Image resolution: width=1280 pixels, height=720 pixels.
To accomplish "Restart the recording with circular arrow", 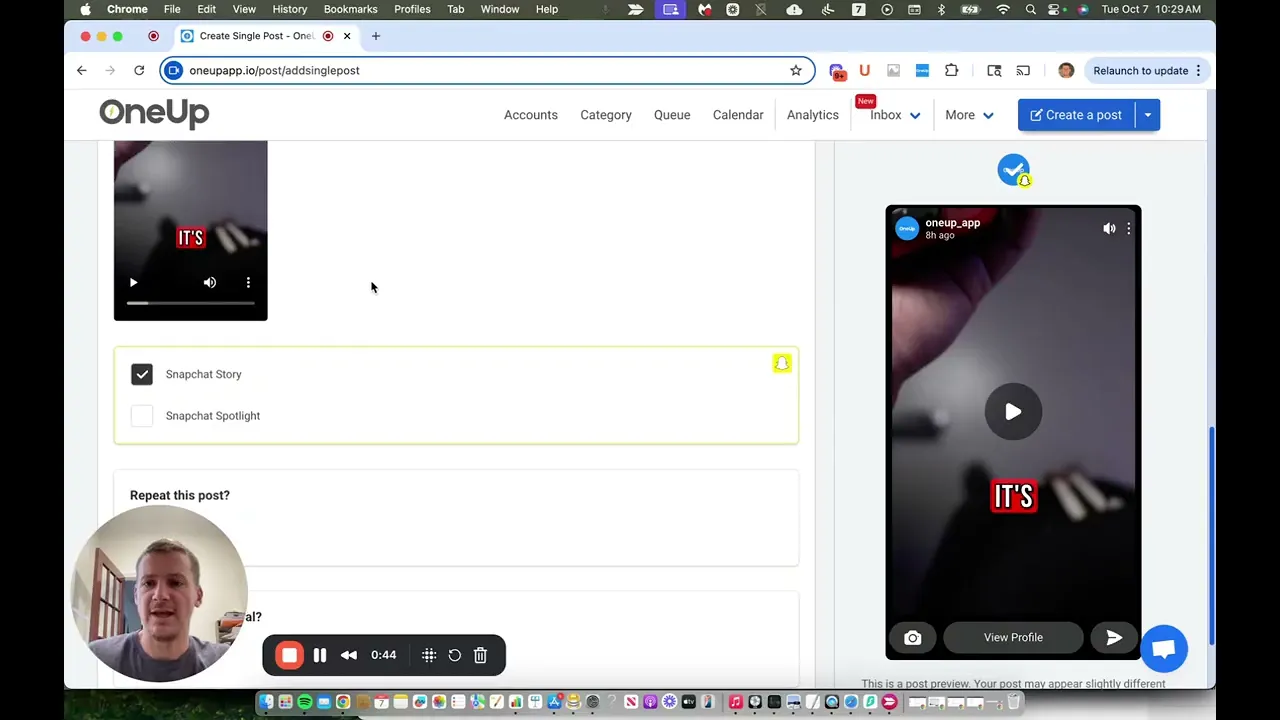I will point(455,656).
